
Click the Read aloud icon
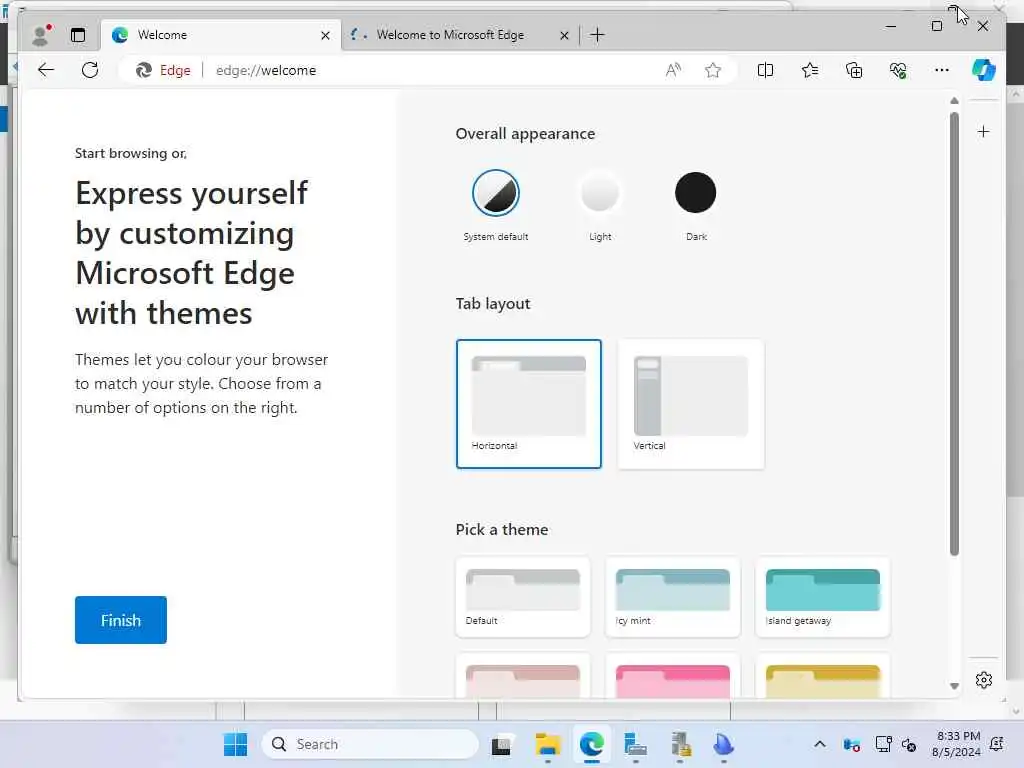(673, 70)
